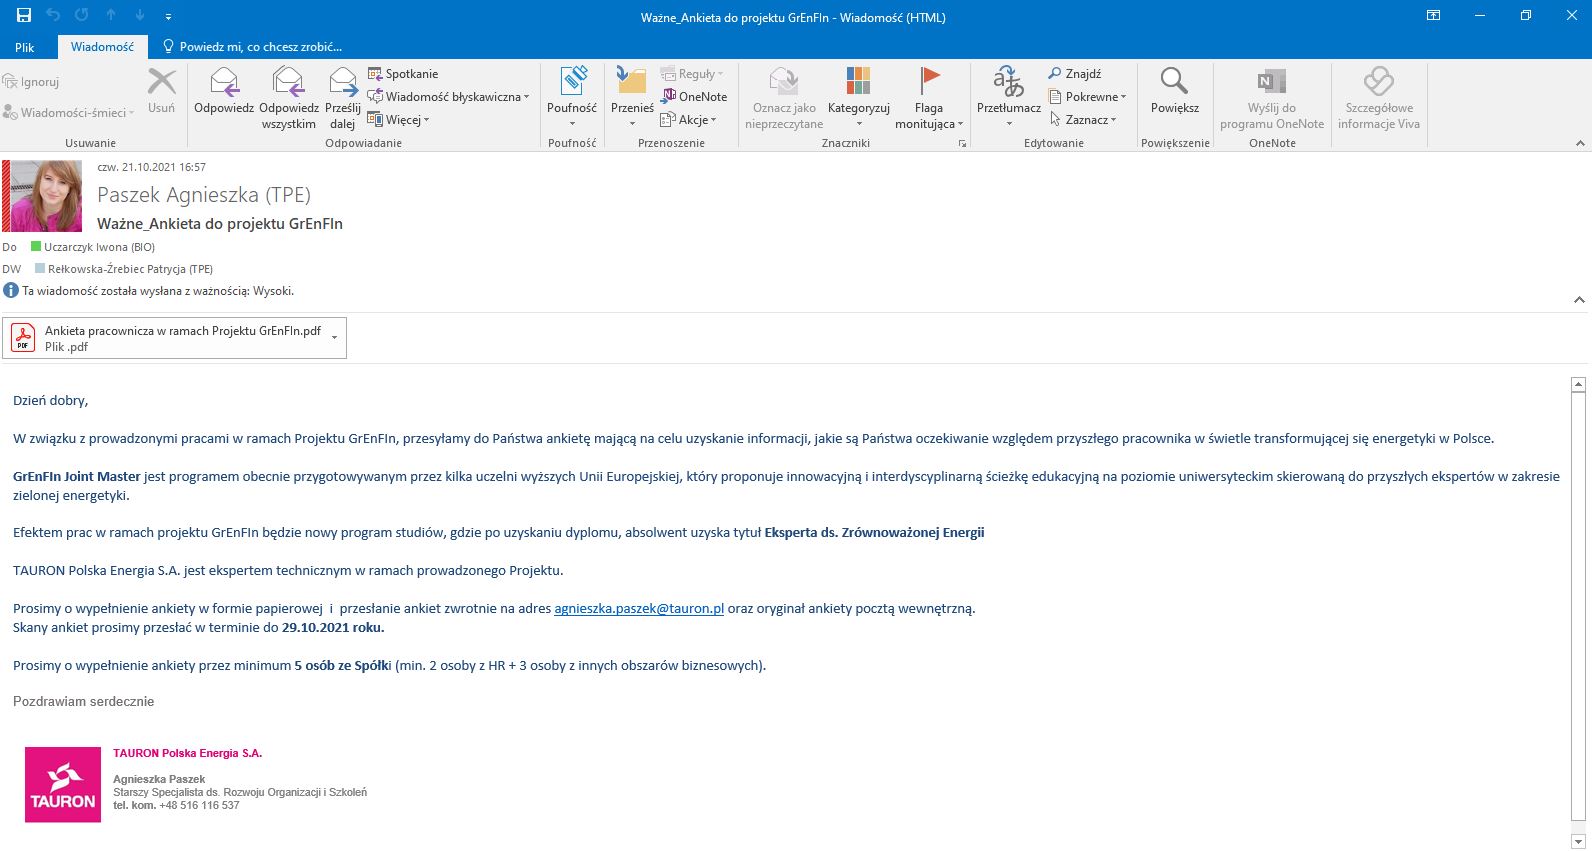
Task: Click scrollbar down arrow in message body
Action: [1579, 842]
